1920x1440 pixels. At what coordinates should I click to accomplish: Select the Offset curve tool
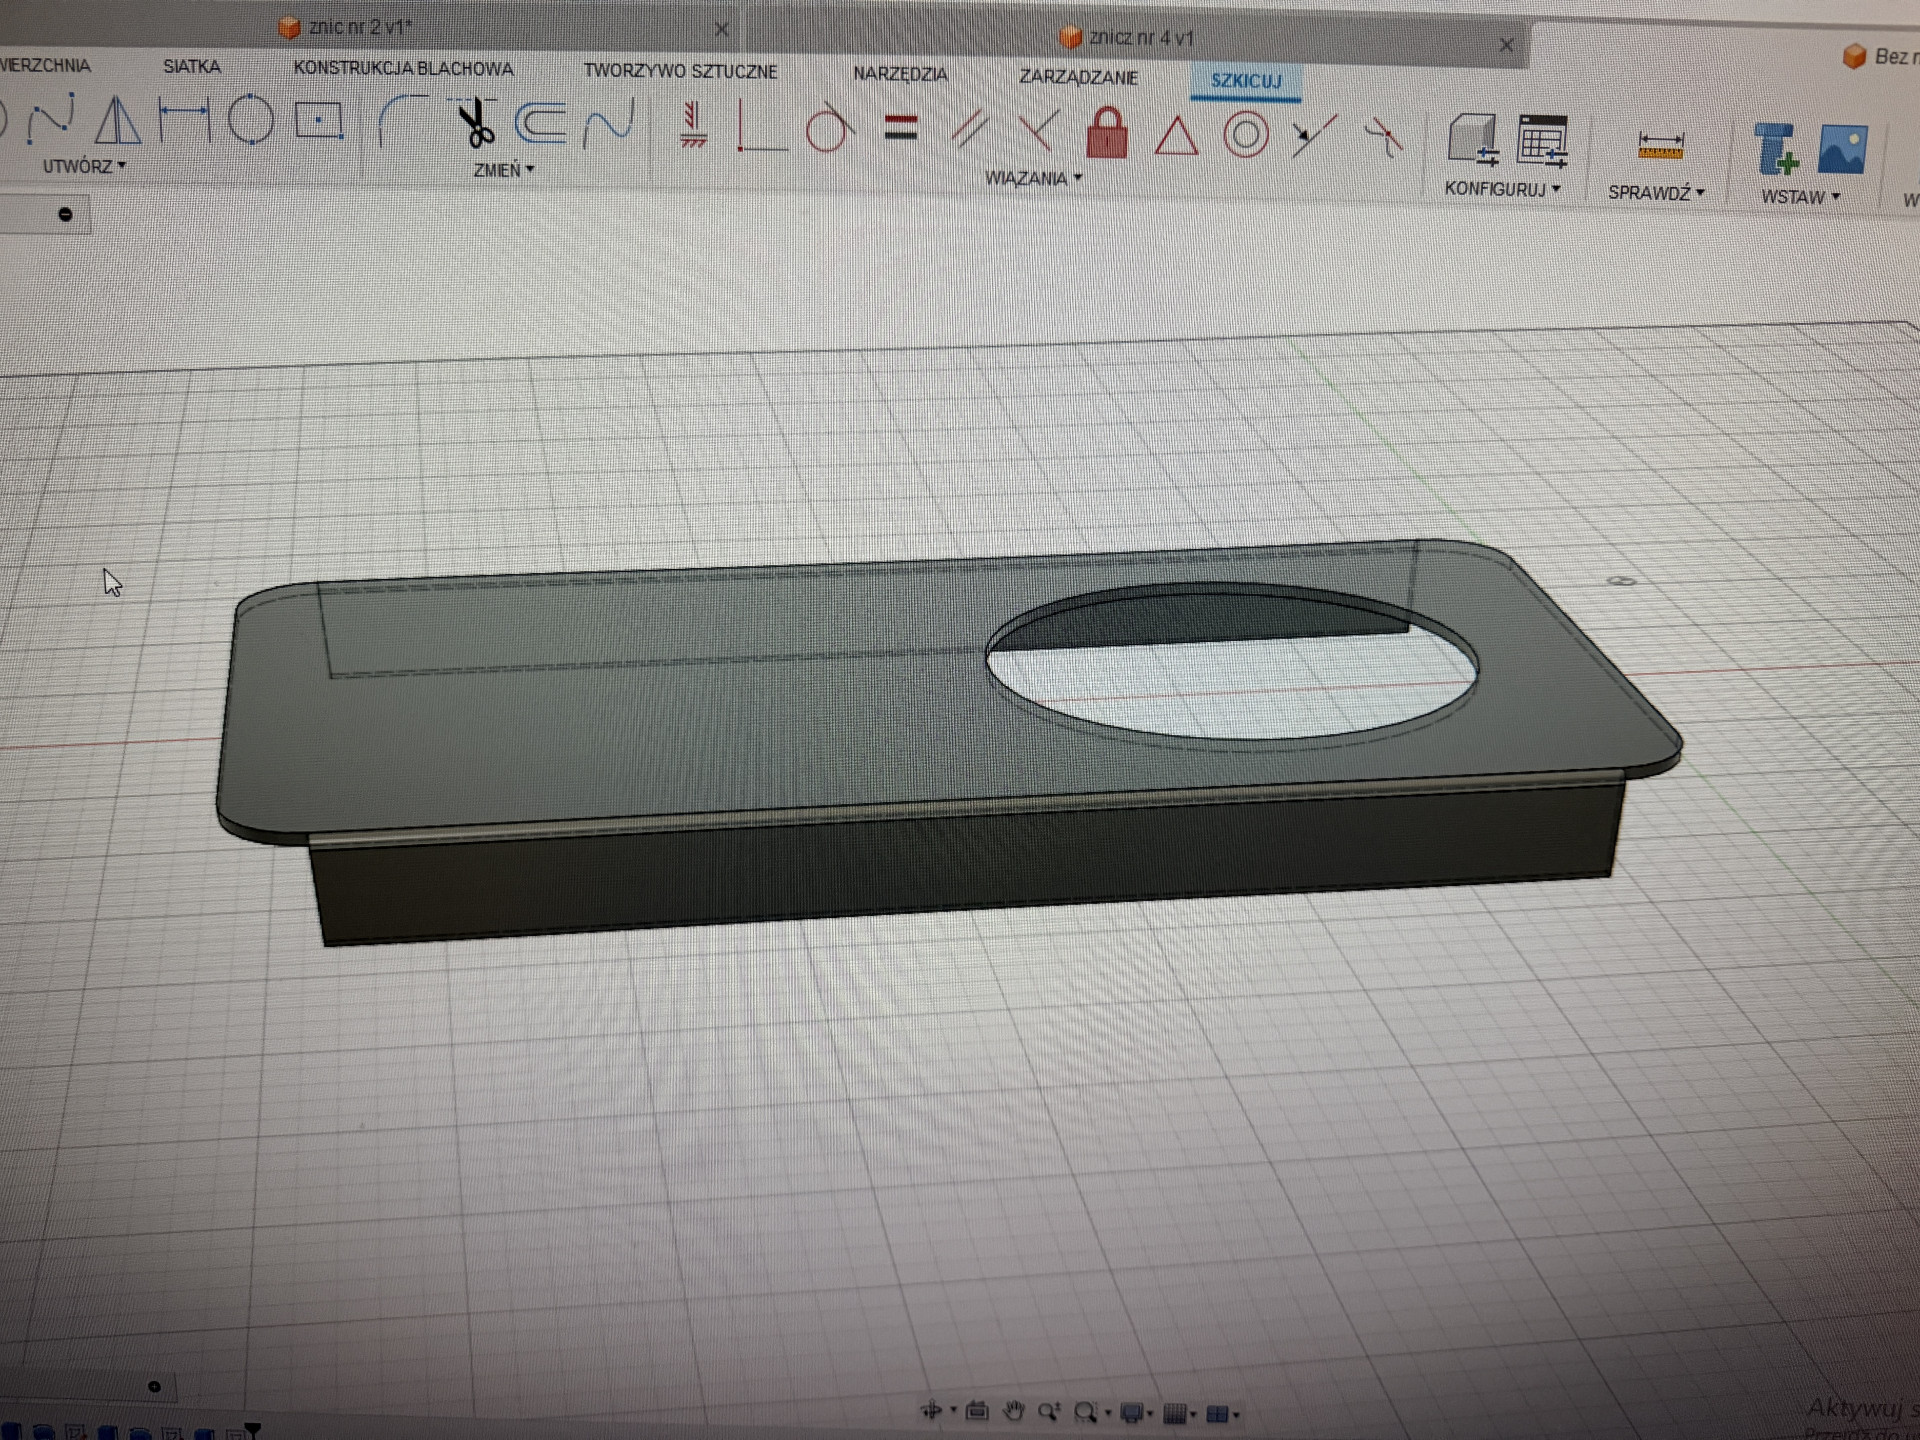click(540, 123)
